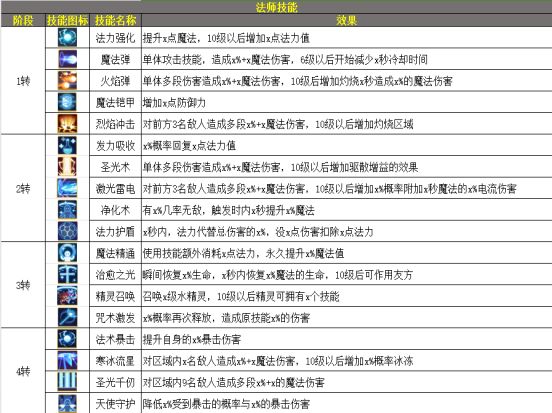The image size is (552, 413).
Task: Select the 法力护盾 hexagon shield icon
Action: (67, 231)
